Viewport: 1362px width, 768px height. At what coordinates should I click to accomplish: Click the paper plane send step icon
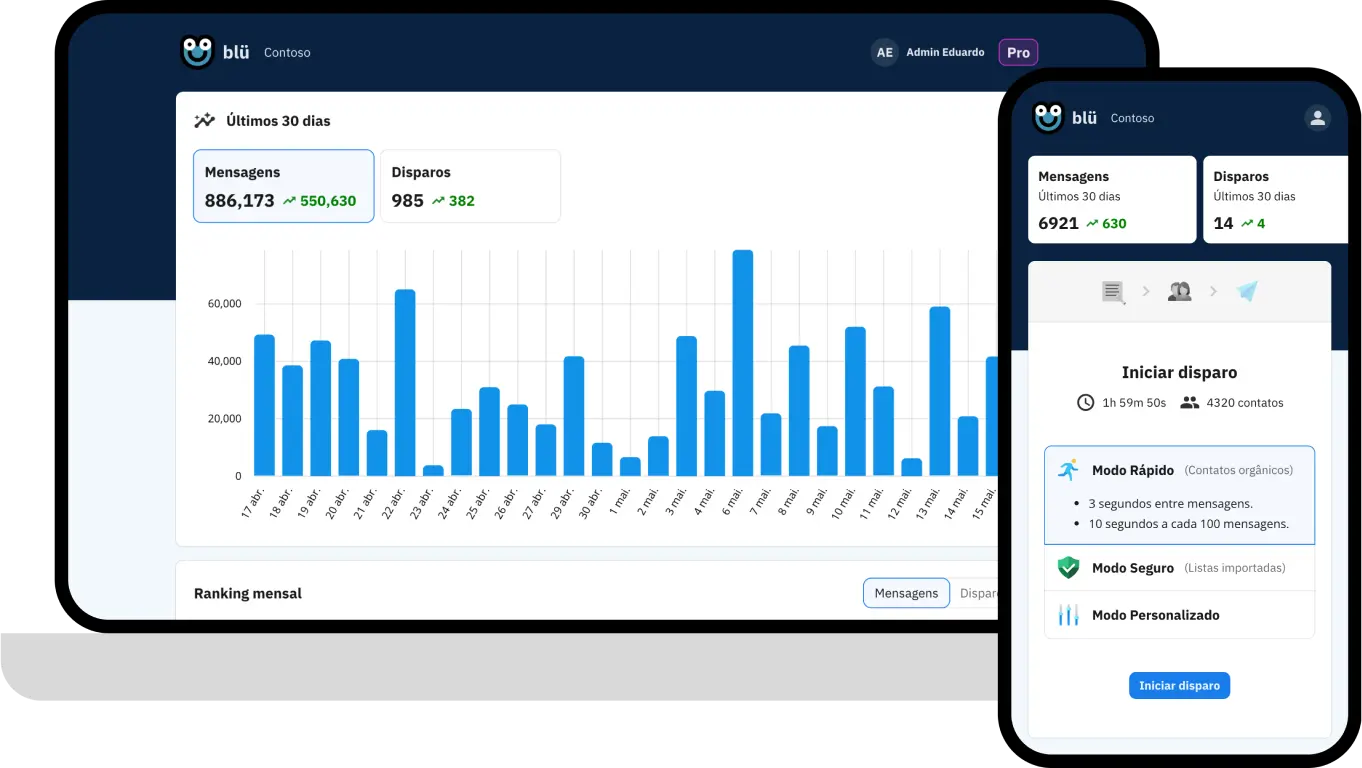(x=1246, y=292)
